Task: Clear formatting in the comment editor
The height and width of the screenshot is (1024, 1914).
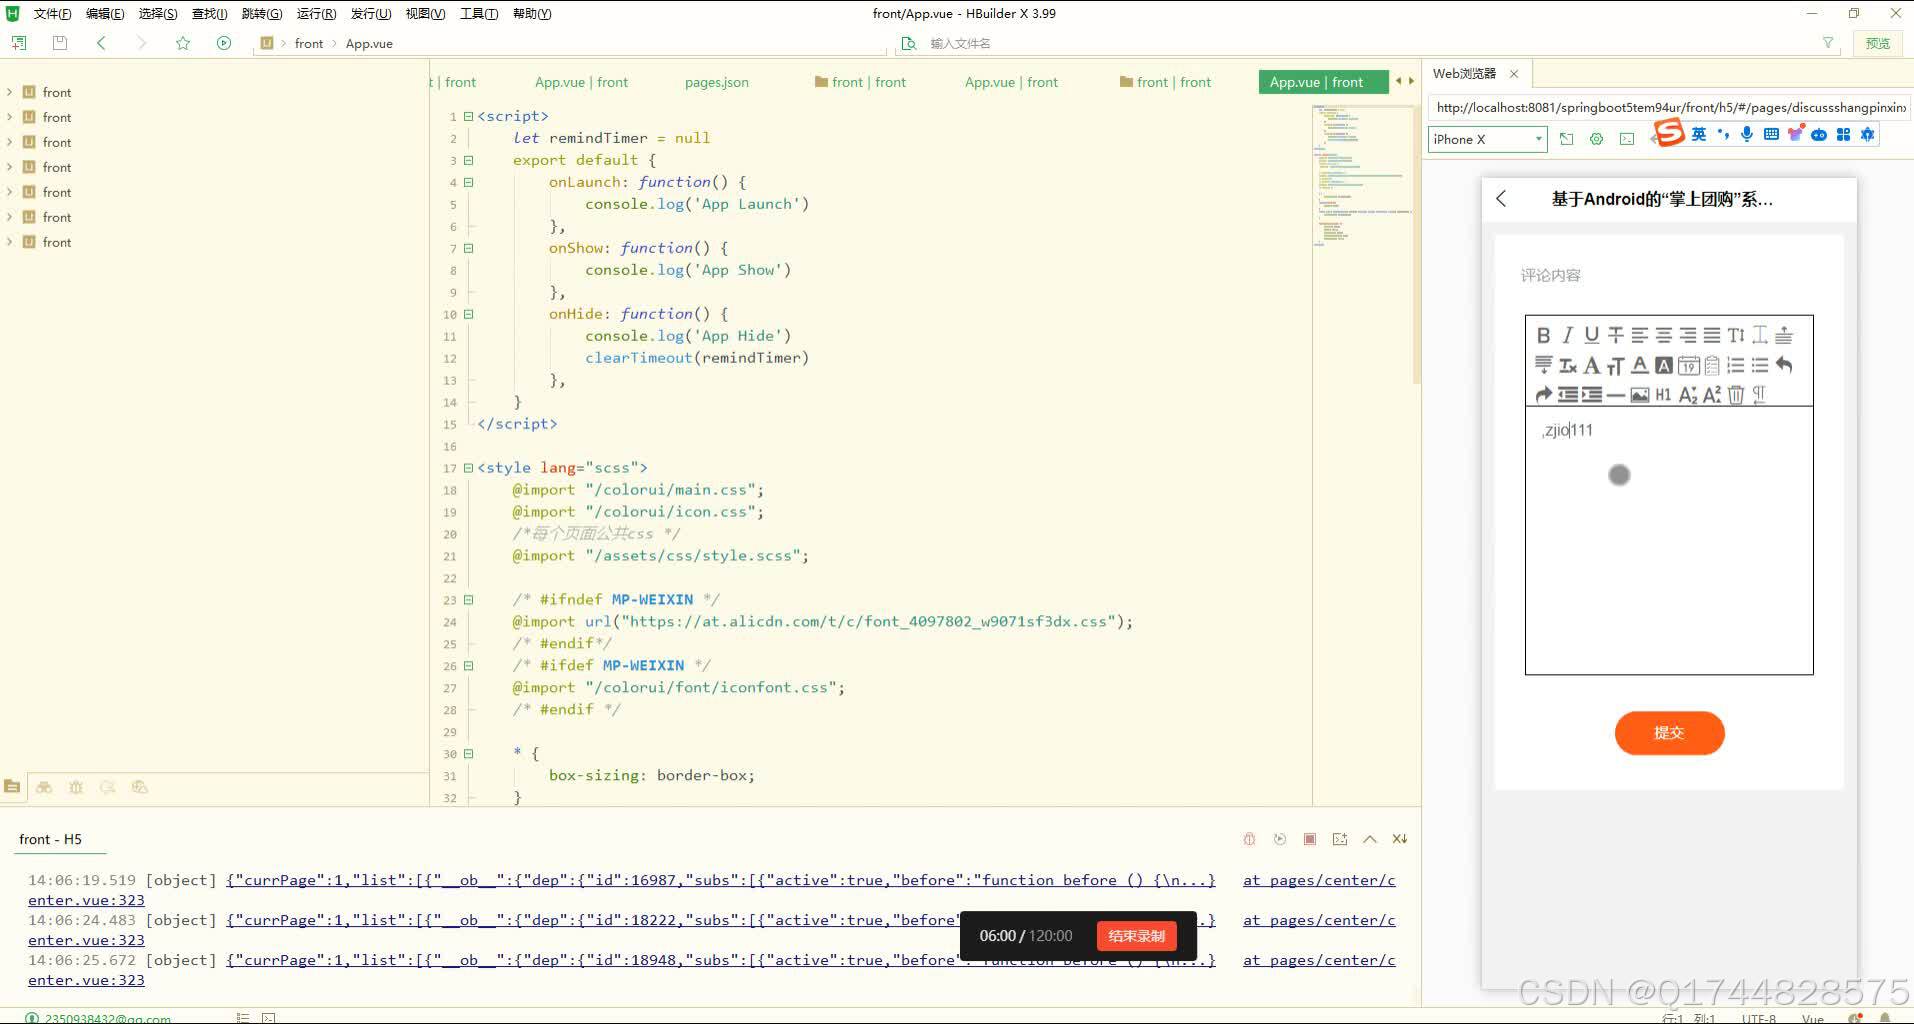Action: pos(1568,366)
